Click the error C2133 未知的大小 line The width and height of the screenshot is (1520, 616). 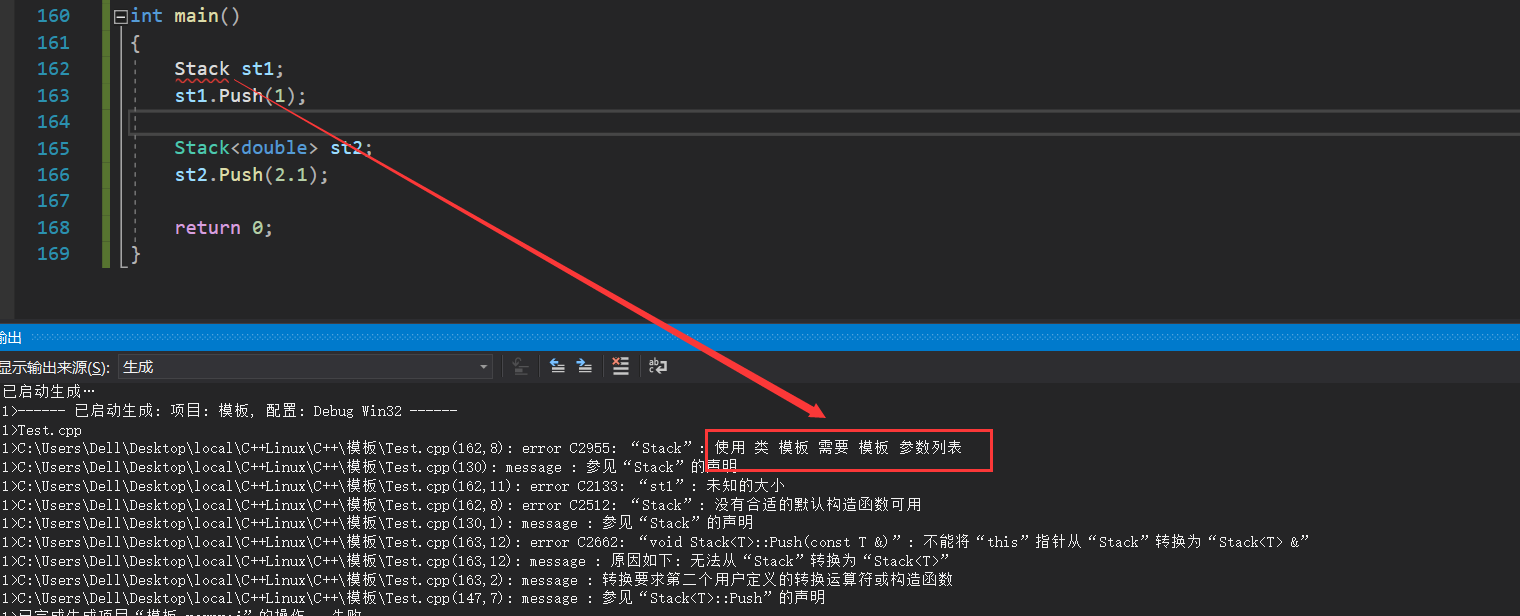[x=393, y=486]
